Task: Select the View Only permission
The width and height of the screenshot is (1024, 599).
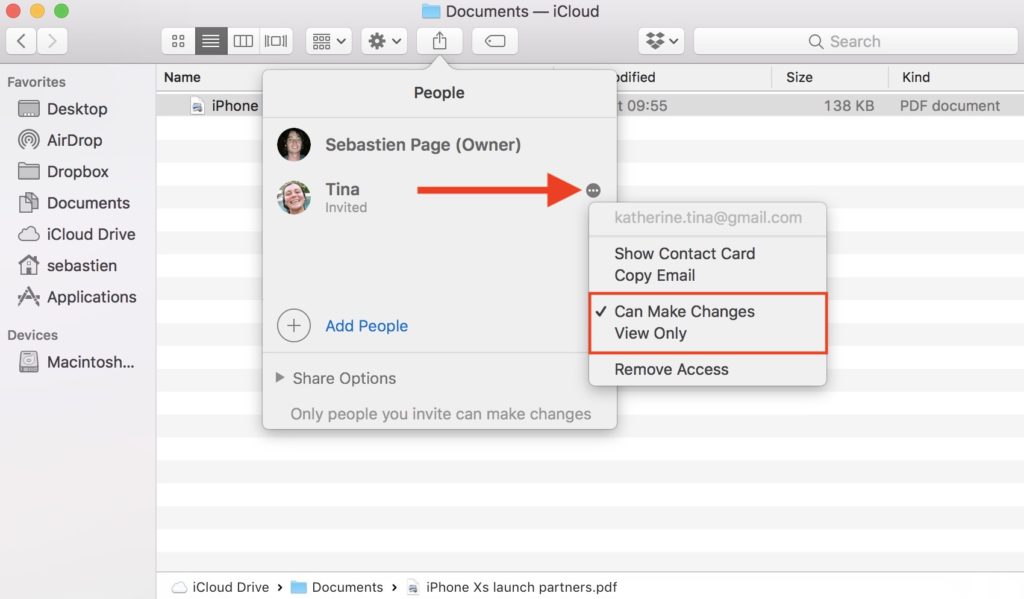Action: (650, 333)
